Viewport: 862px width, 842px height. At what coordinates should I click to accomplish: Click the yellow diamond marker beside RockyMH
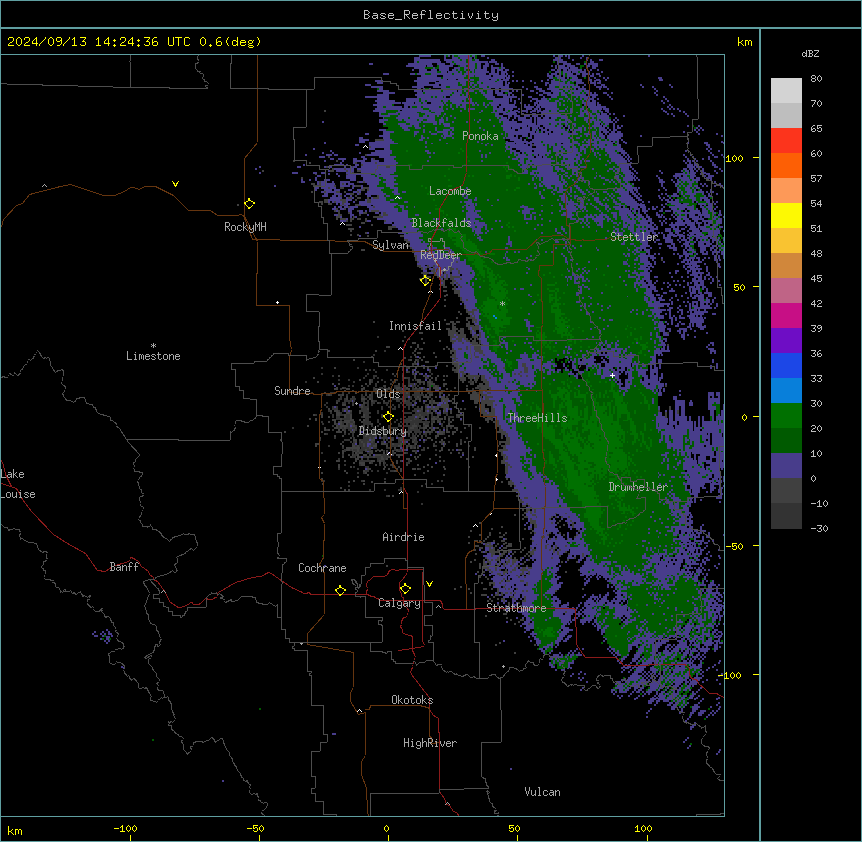coord(249,204)
